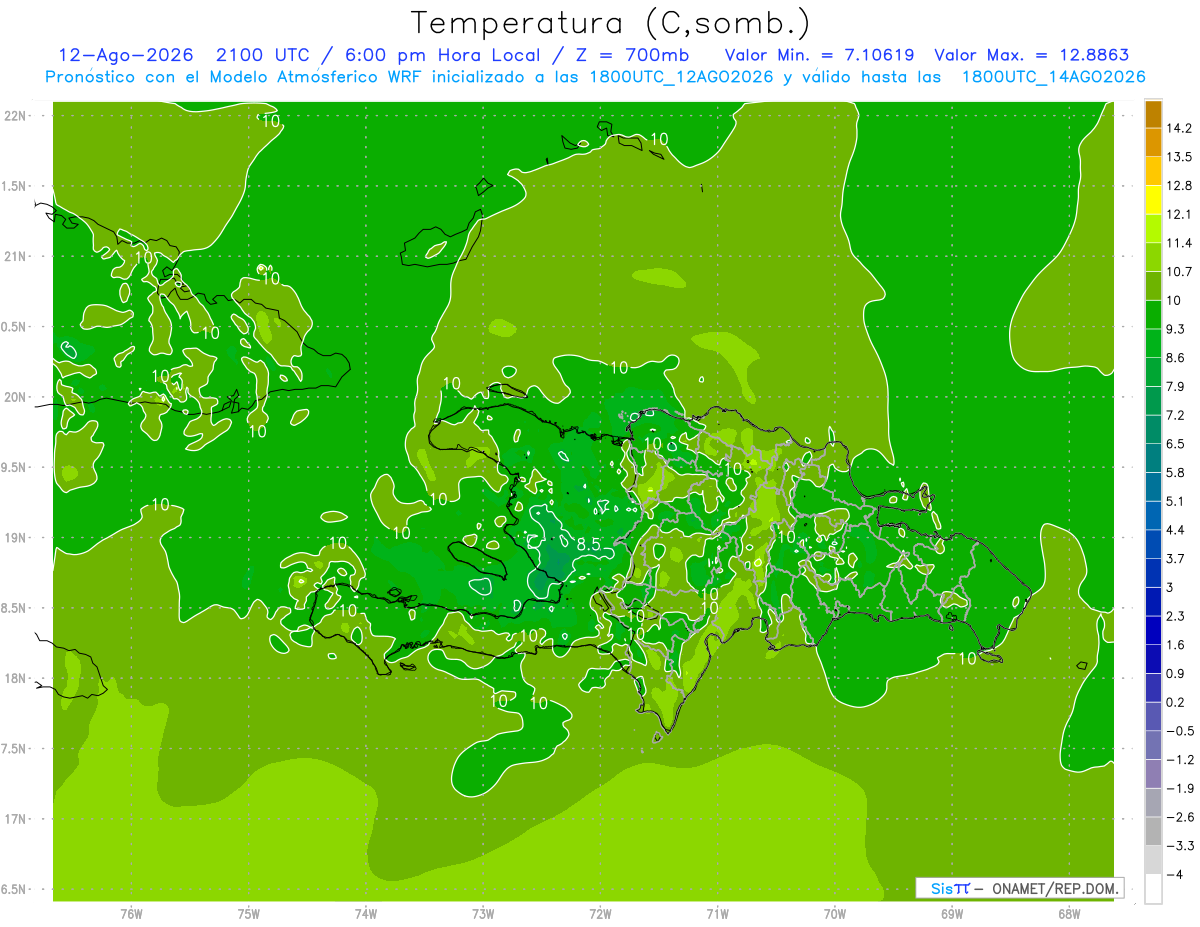This screenshot has height=927, width=1200.
Task: Click the legend value "2.3"
Action: tap(1176, 616)
